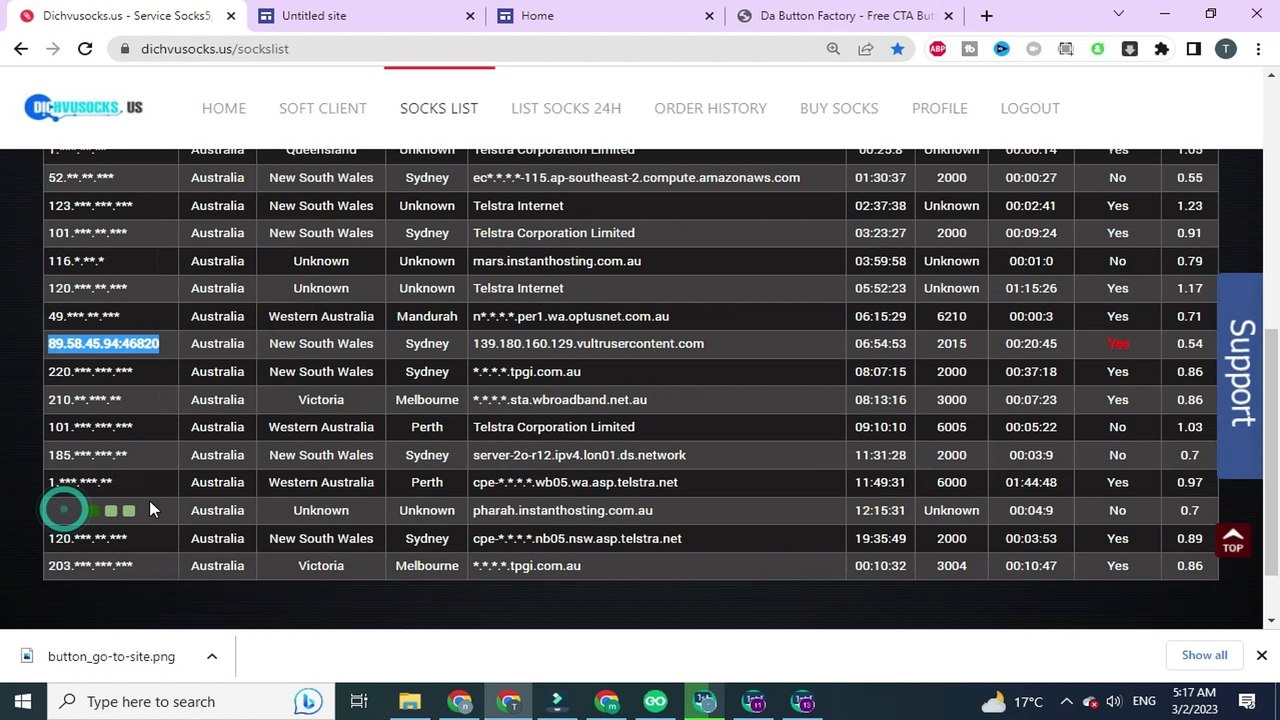Screen dimensions: 1280x720
Task: Click the server-2o-r12.ipv4.lon01.ds.network hostname
Action: tap(579, 455)
